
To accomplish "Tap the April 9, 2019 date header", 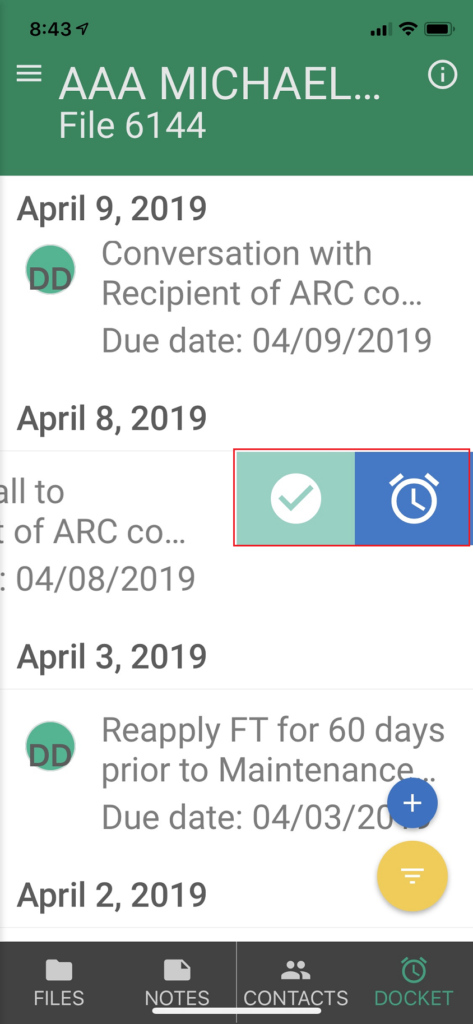I will click(112, 209).
